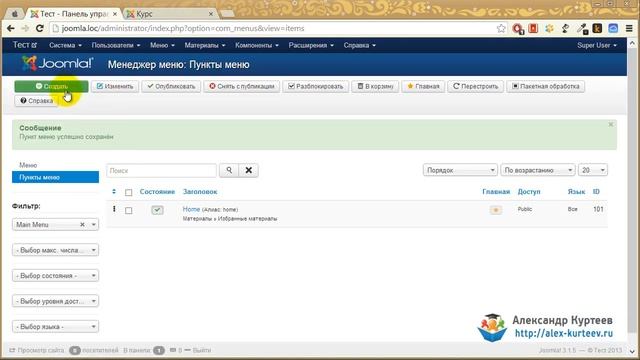Clear the Main Menu filter selection

(x=82, y=224)
